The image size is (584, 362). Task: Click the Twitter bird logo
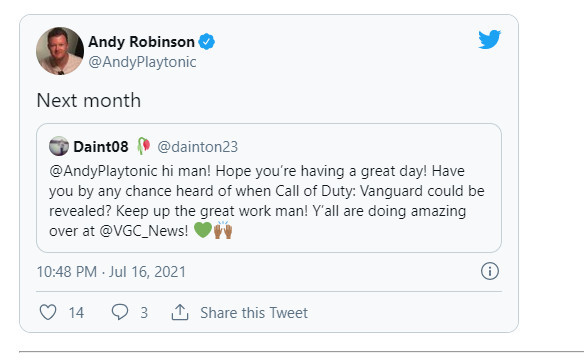(x=489, y=39)
